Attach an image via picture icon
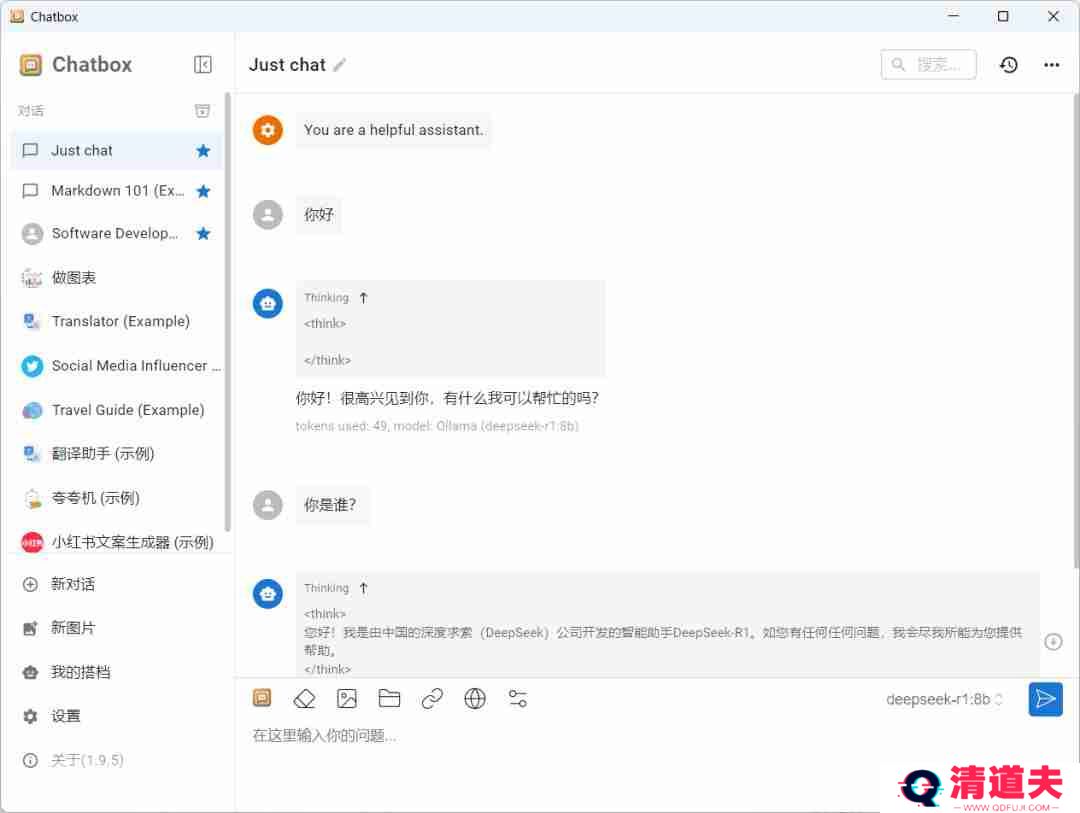Viewport: 1080px width, 813px height. tap(346, 699)
